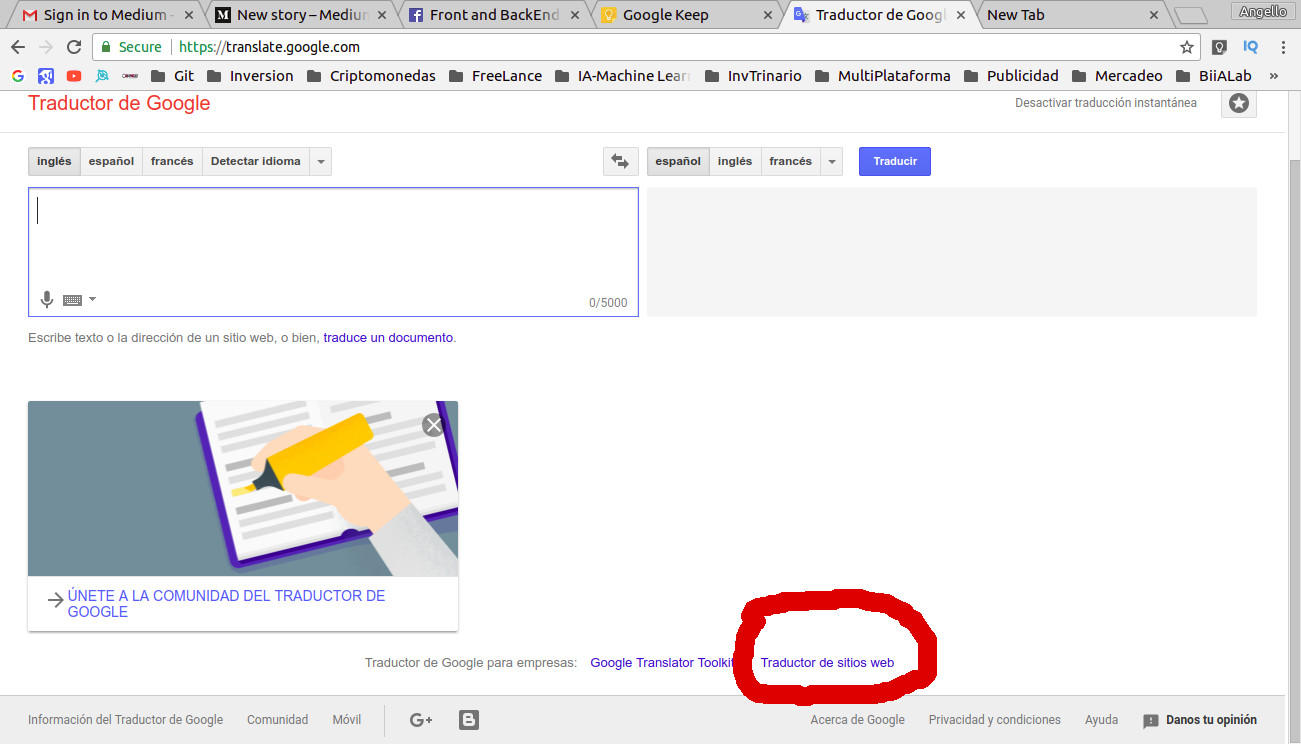Screen dimensions: 1301x744
Task: Open the MultiPlataforma bookmarks folder
Action: 882,76
